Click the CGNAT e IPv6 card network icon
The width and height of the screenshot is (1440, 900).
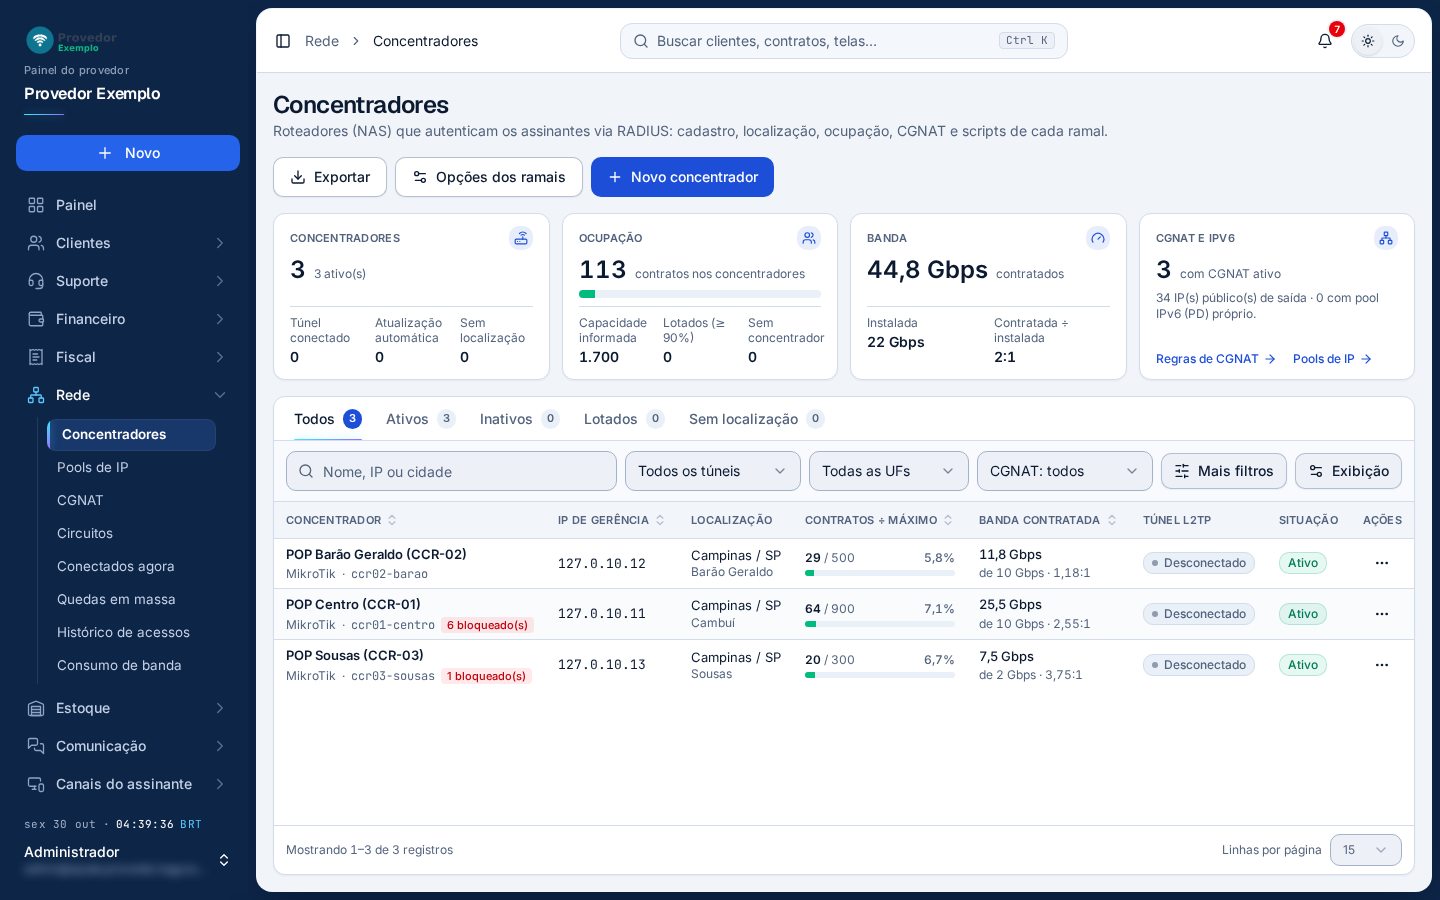[x=1386, y=238]
